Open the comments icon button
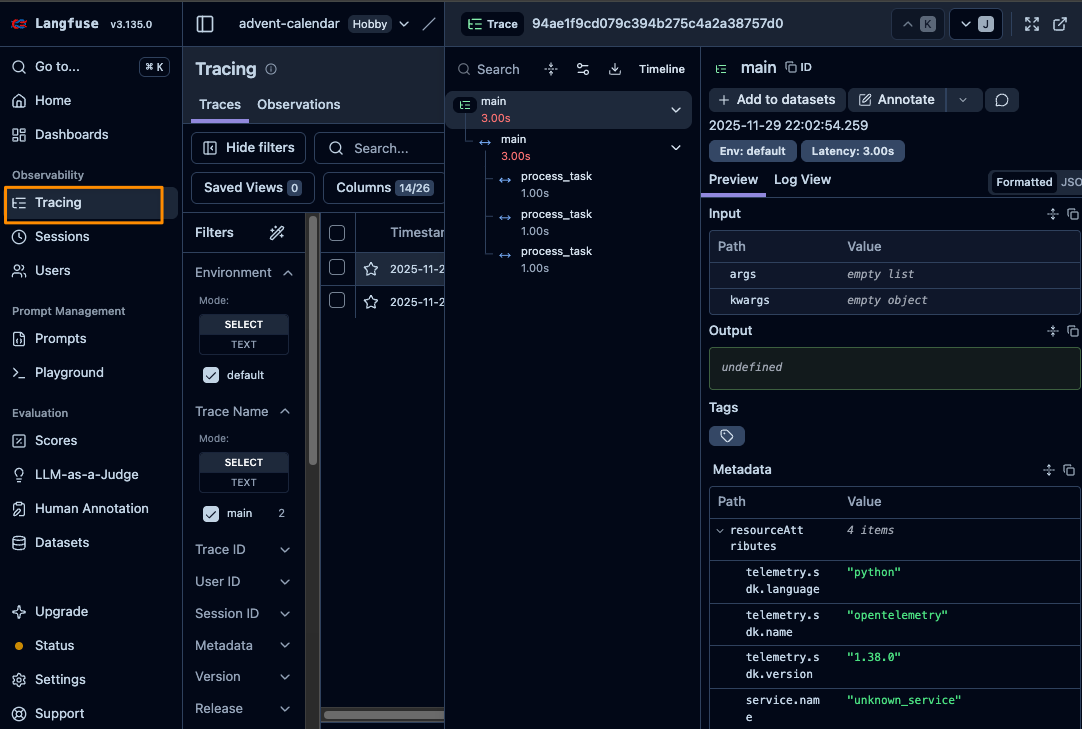 coord(1002,100)
